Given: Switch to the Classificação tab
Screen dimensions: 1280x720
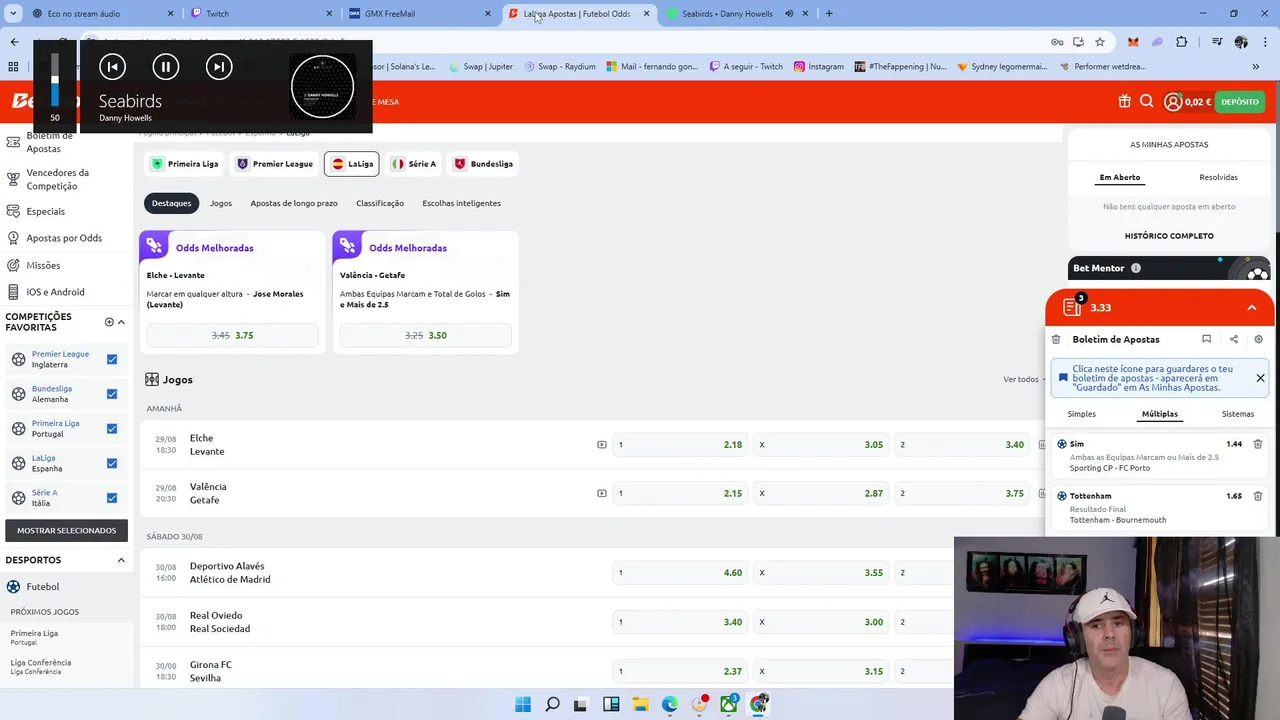Looking at the screenshot, I should pos(380,203).
